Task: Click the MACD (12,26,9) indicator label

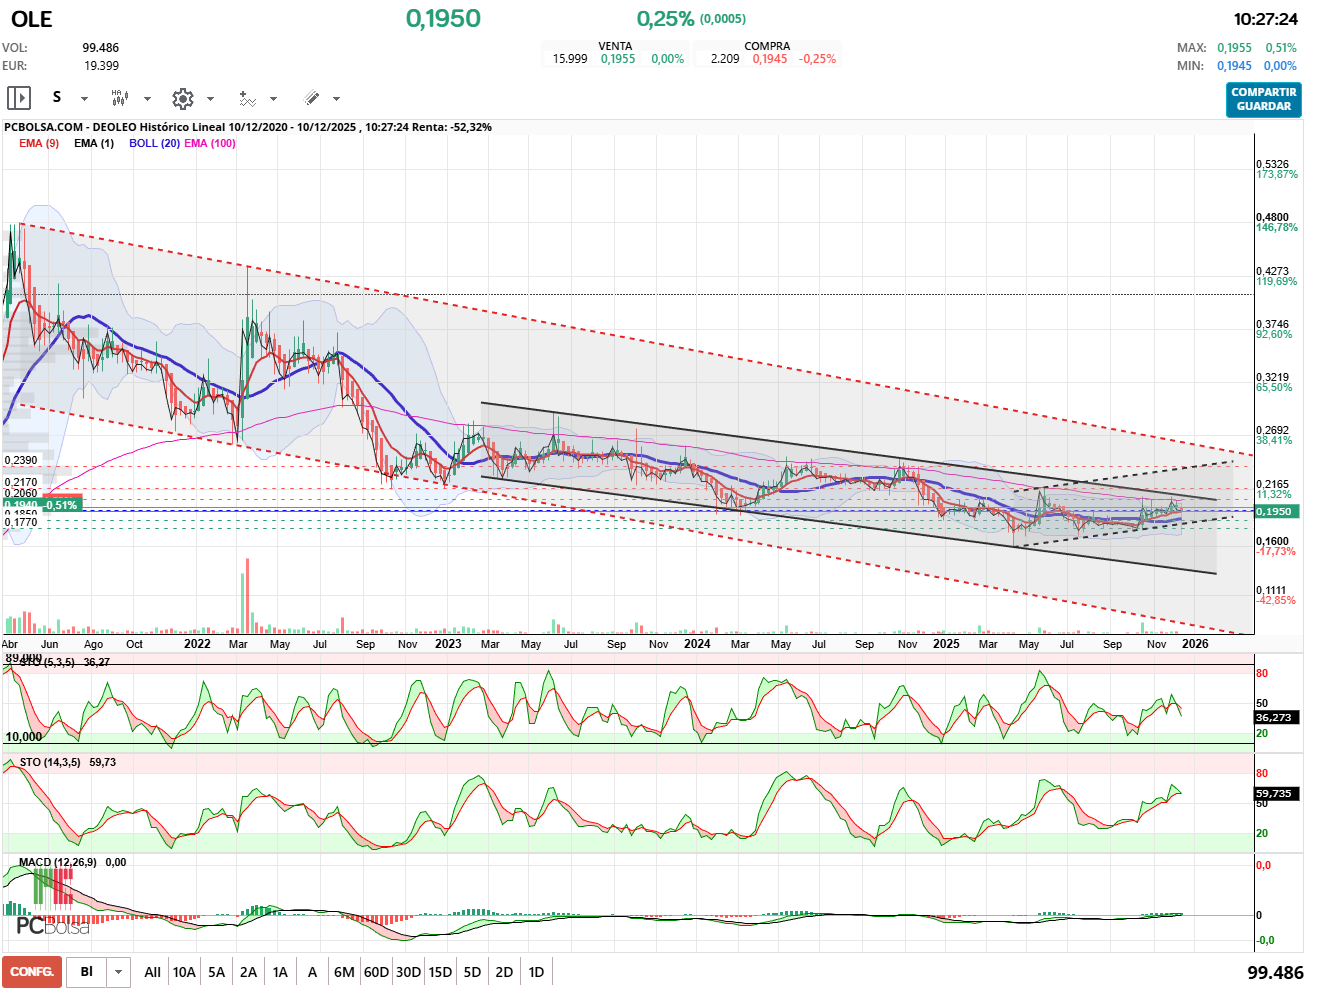Action: tap(58, 862)
